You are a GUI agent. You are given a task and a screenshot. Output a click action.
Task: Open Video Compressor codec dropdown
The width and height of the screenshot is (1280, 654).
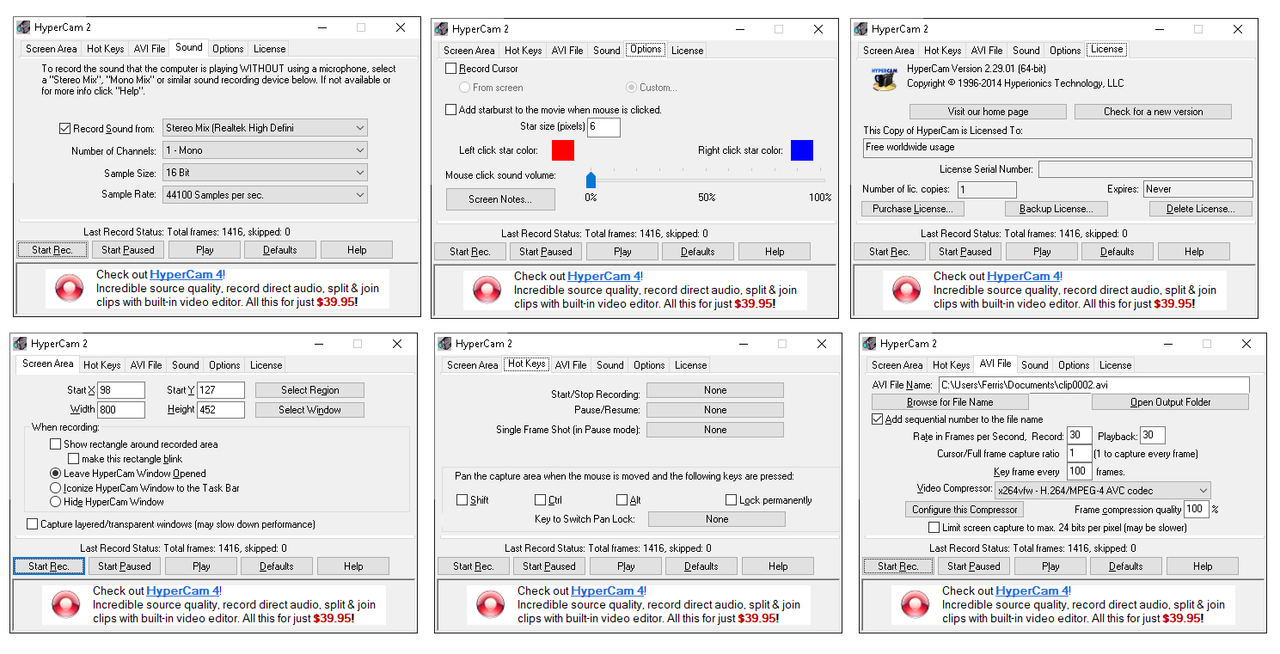(x=1103, y=490)
